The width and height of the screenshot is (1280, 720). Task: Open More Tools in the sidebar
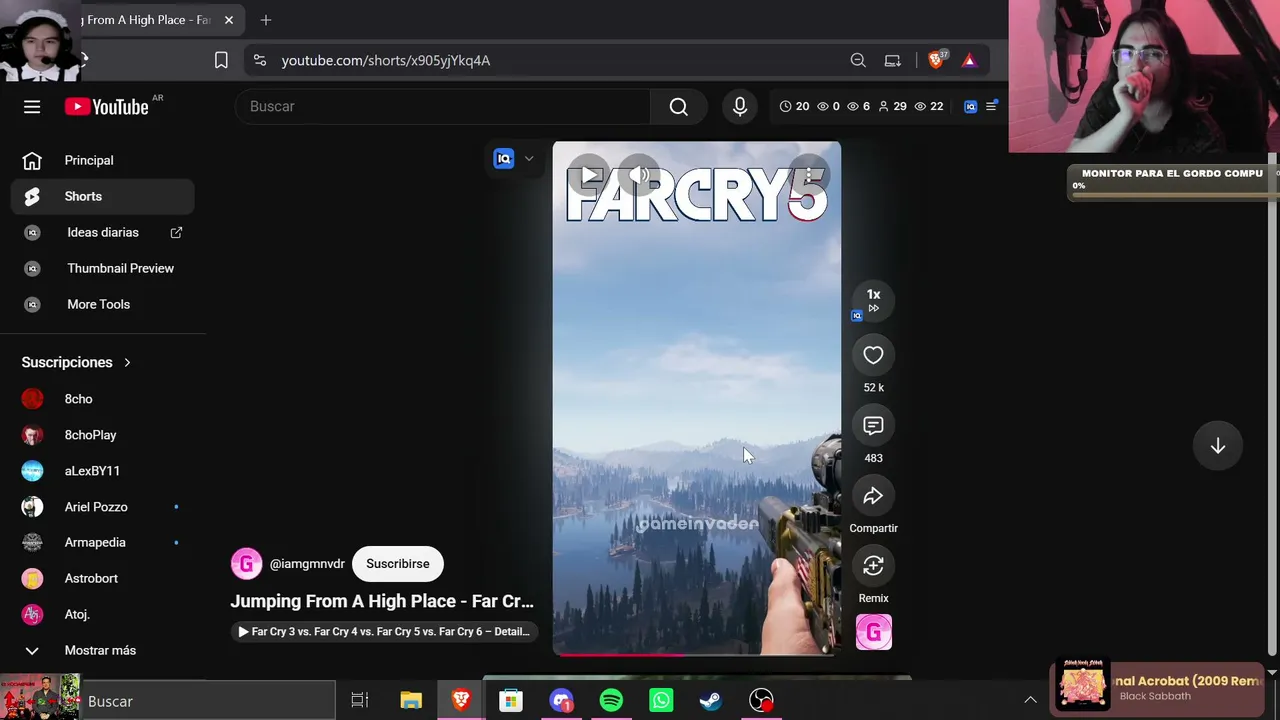coord(103,304)
